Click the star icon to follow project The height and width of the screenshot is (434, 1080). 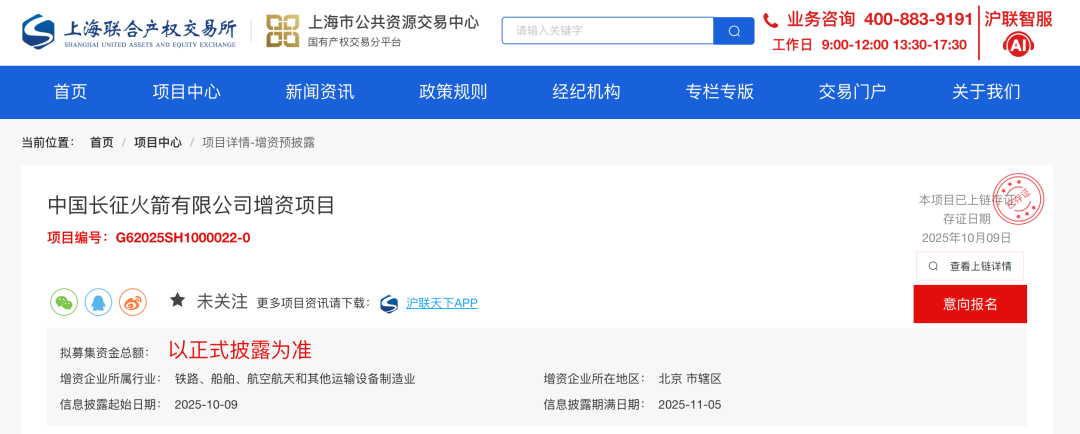pyautogui.click(x=178, y=300)
